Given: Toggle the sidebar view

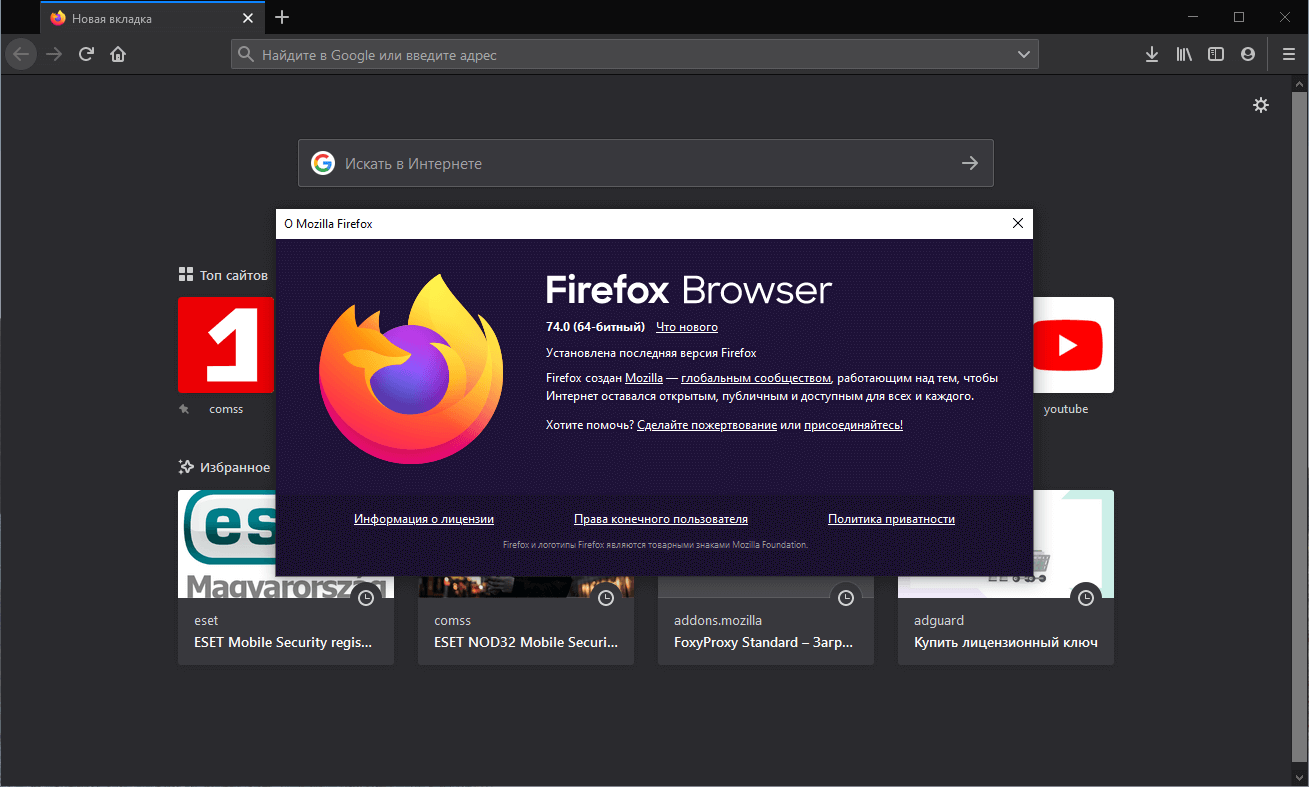Looking at the screenshot, I should tap(1215, 54).
